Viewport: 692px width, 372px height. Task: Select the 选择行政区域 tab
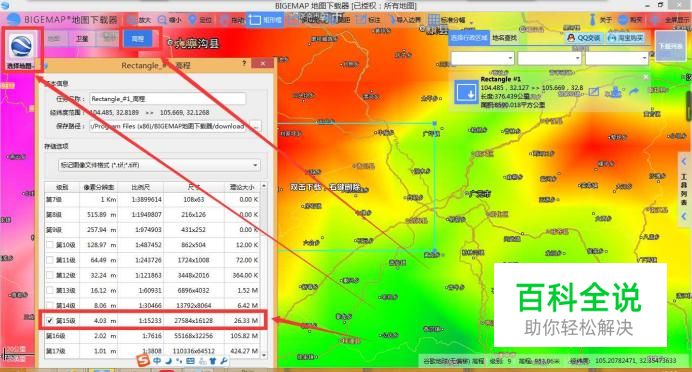click(x=469, y=38)
